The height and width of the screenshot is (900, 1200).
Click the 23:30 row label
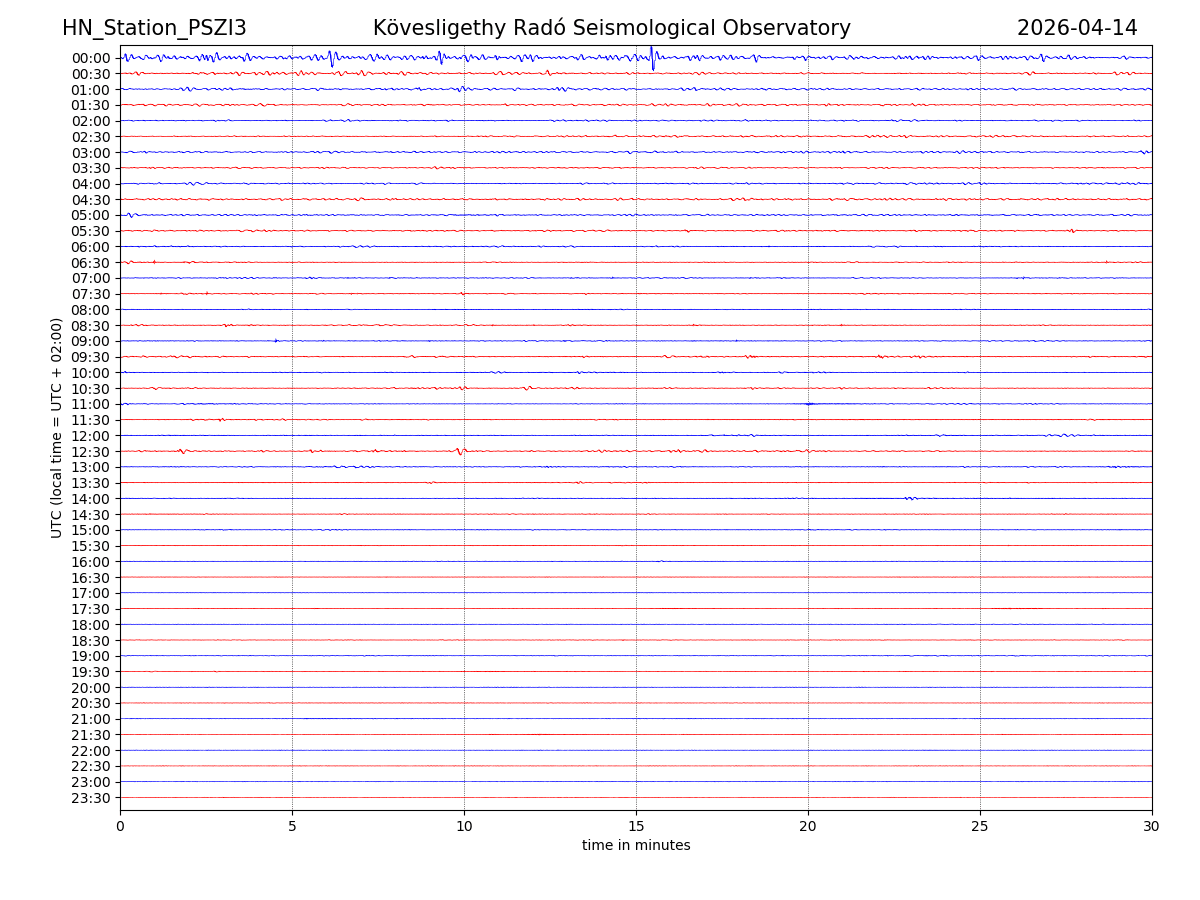click(91, 798)
